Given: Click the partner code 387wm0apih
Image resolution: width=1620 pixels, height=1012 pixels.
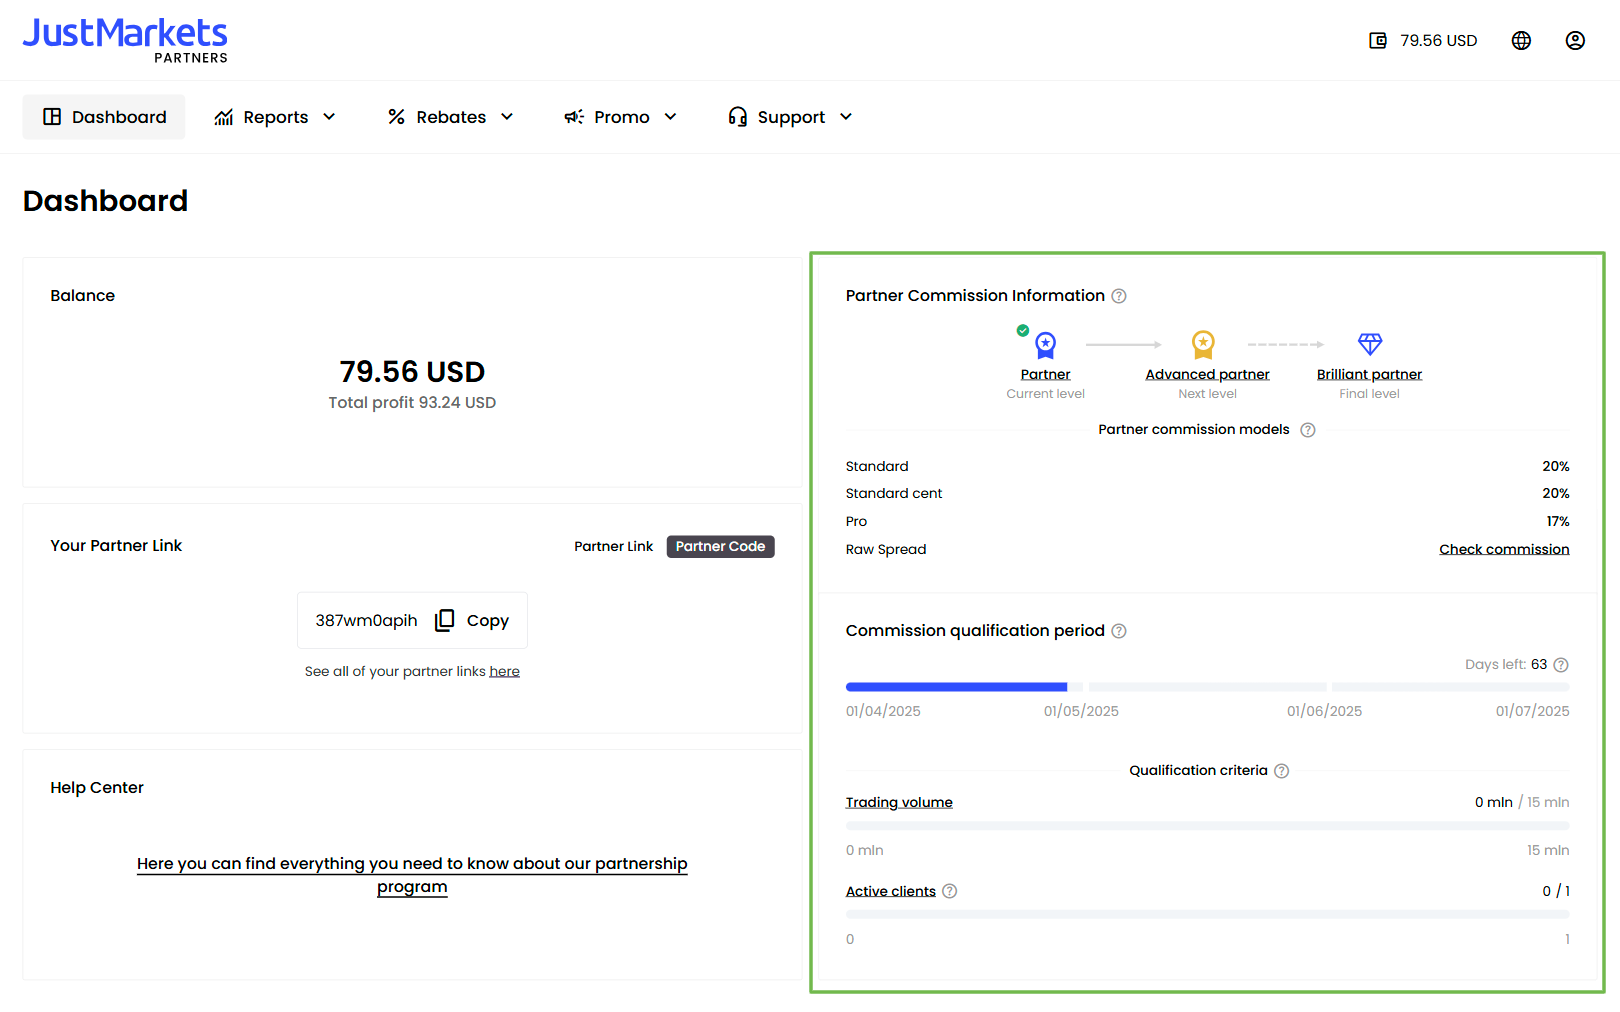Looking at the screenshot, I should 366,621.
